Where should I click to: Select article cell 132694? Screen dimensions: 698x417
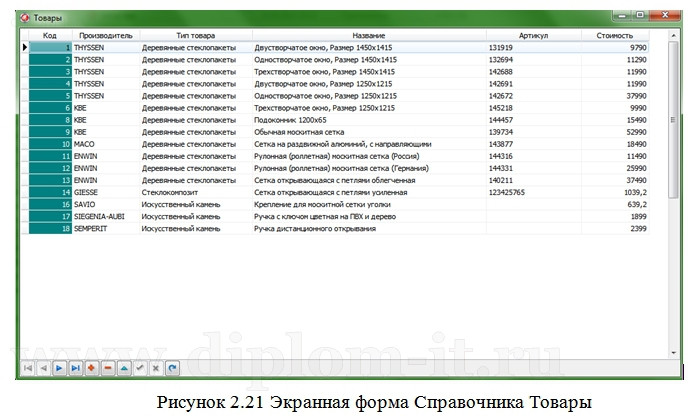534,60
